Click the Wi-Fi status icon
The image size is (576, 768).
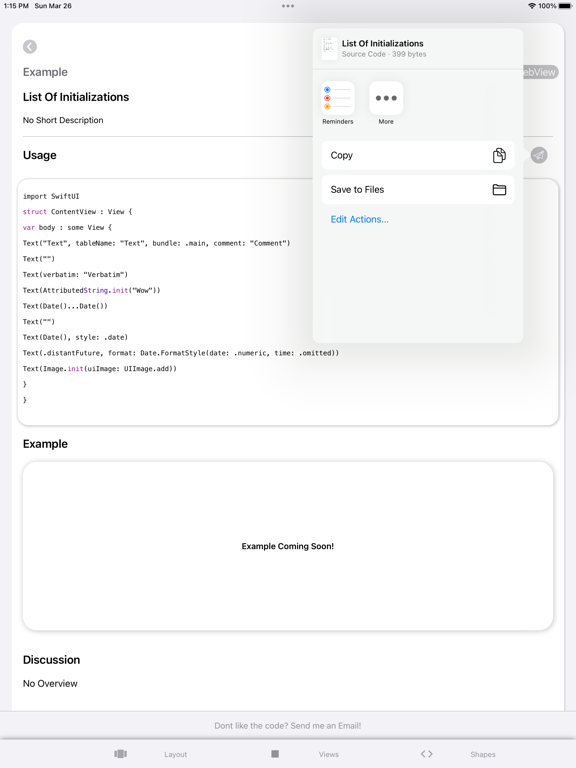click(x=531, y=6)
